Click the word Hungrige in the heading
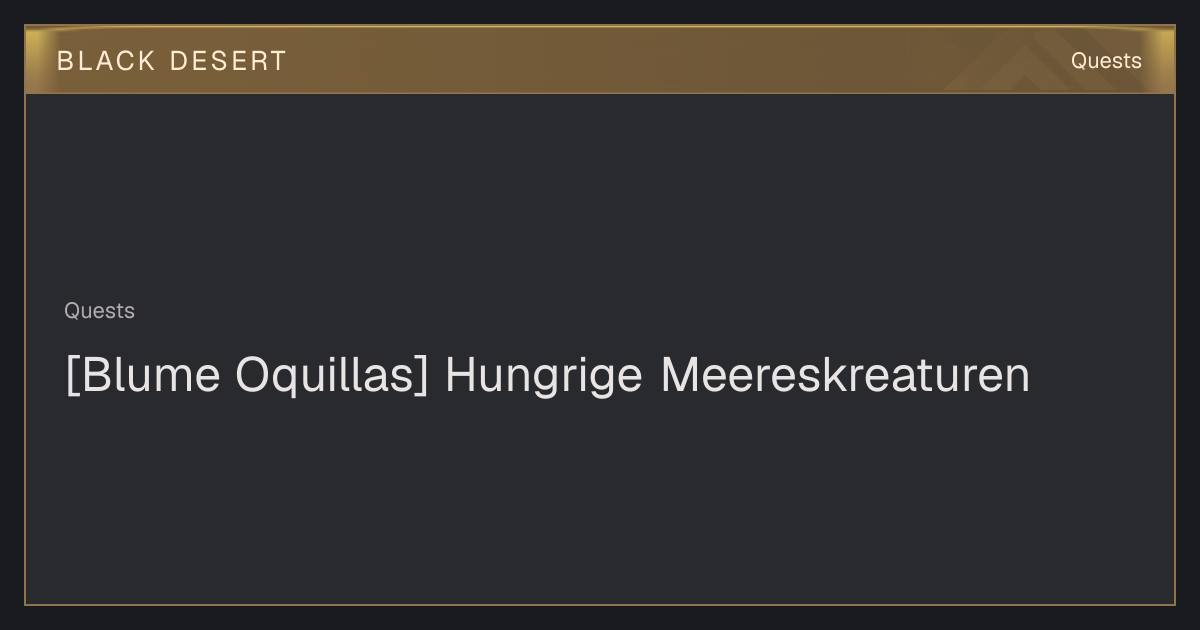The height and width of the screenshot is (630, 1200). (544, 377)
